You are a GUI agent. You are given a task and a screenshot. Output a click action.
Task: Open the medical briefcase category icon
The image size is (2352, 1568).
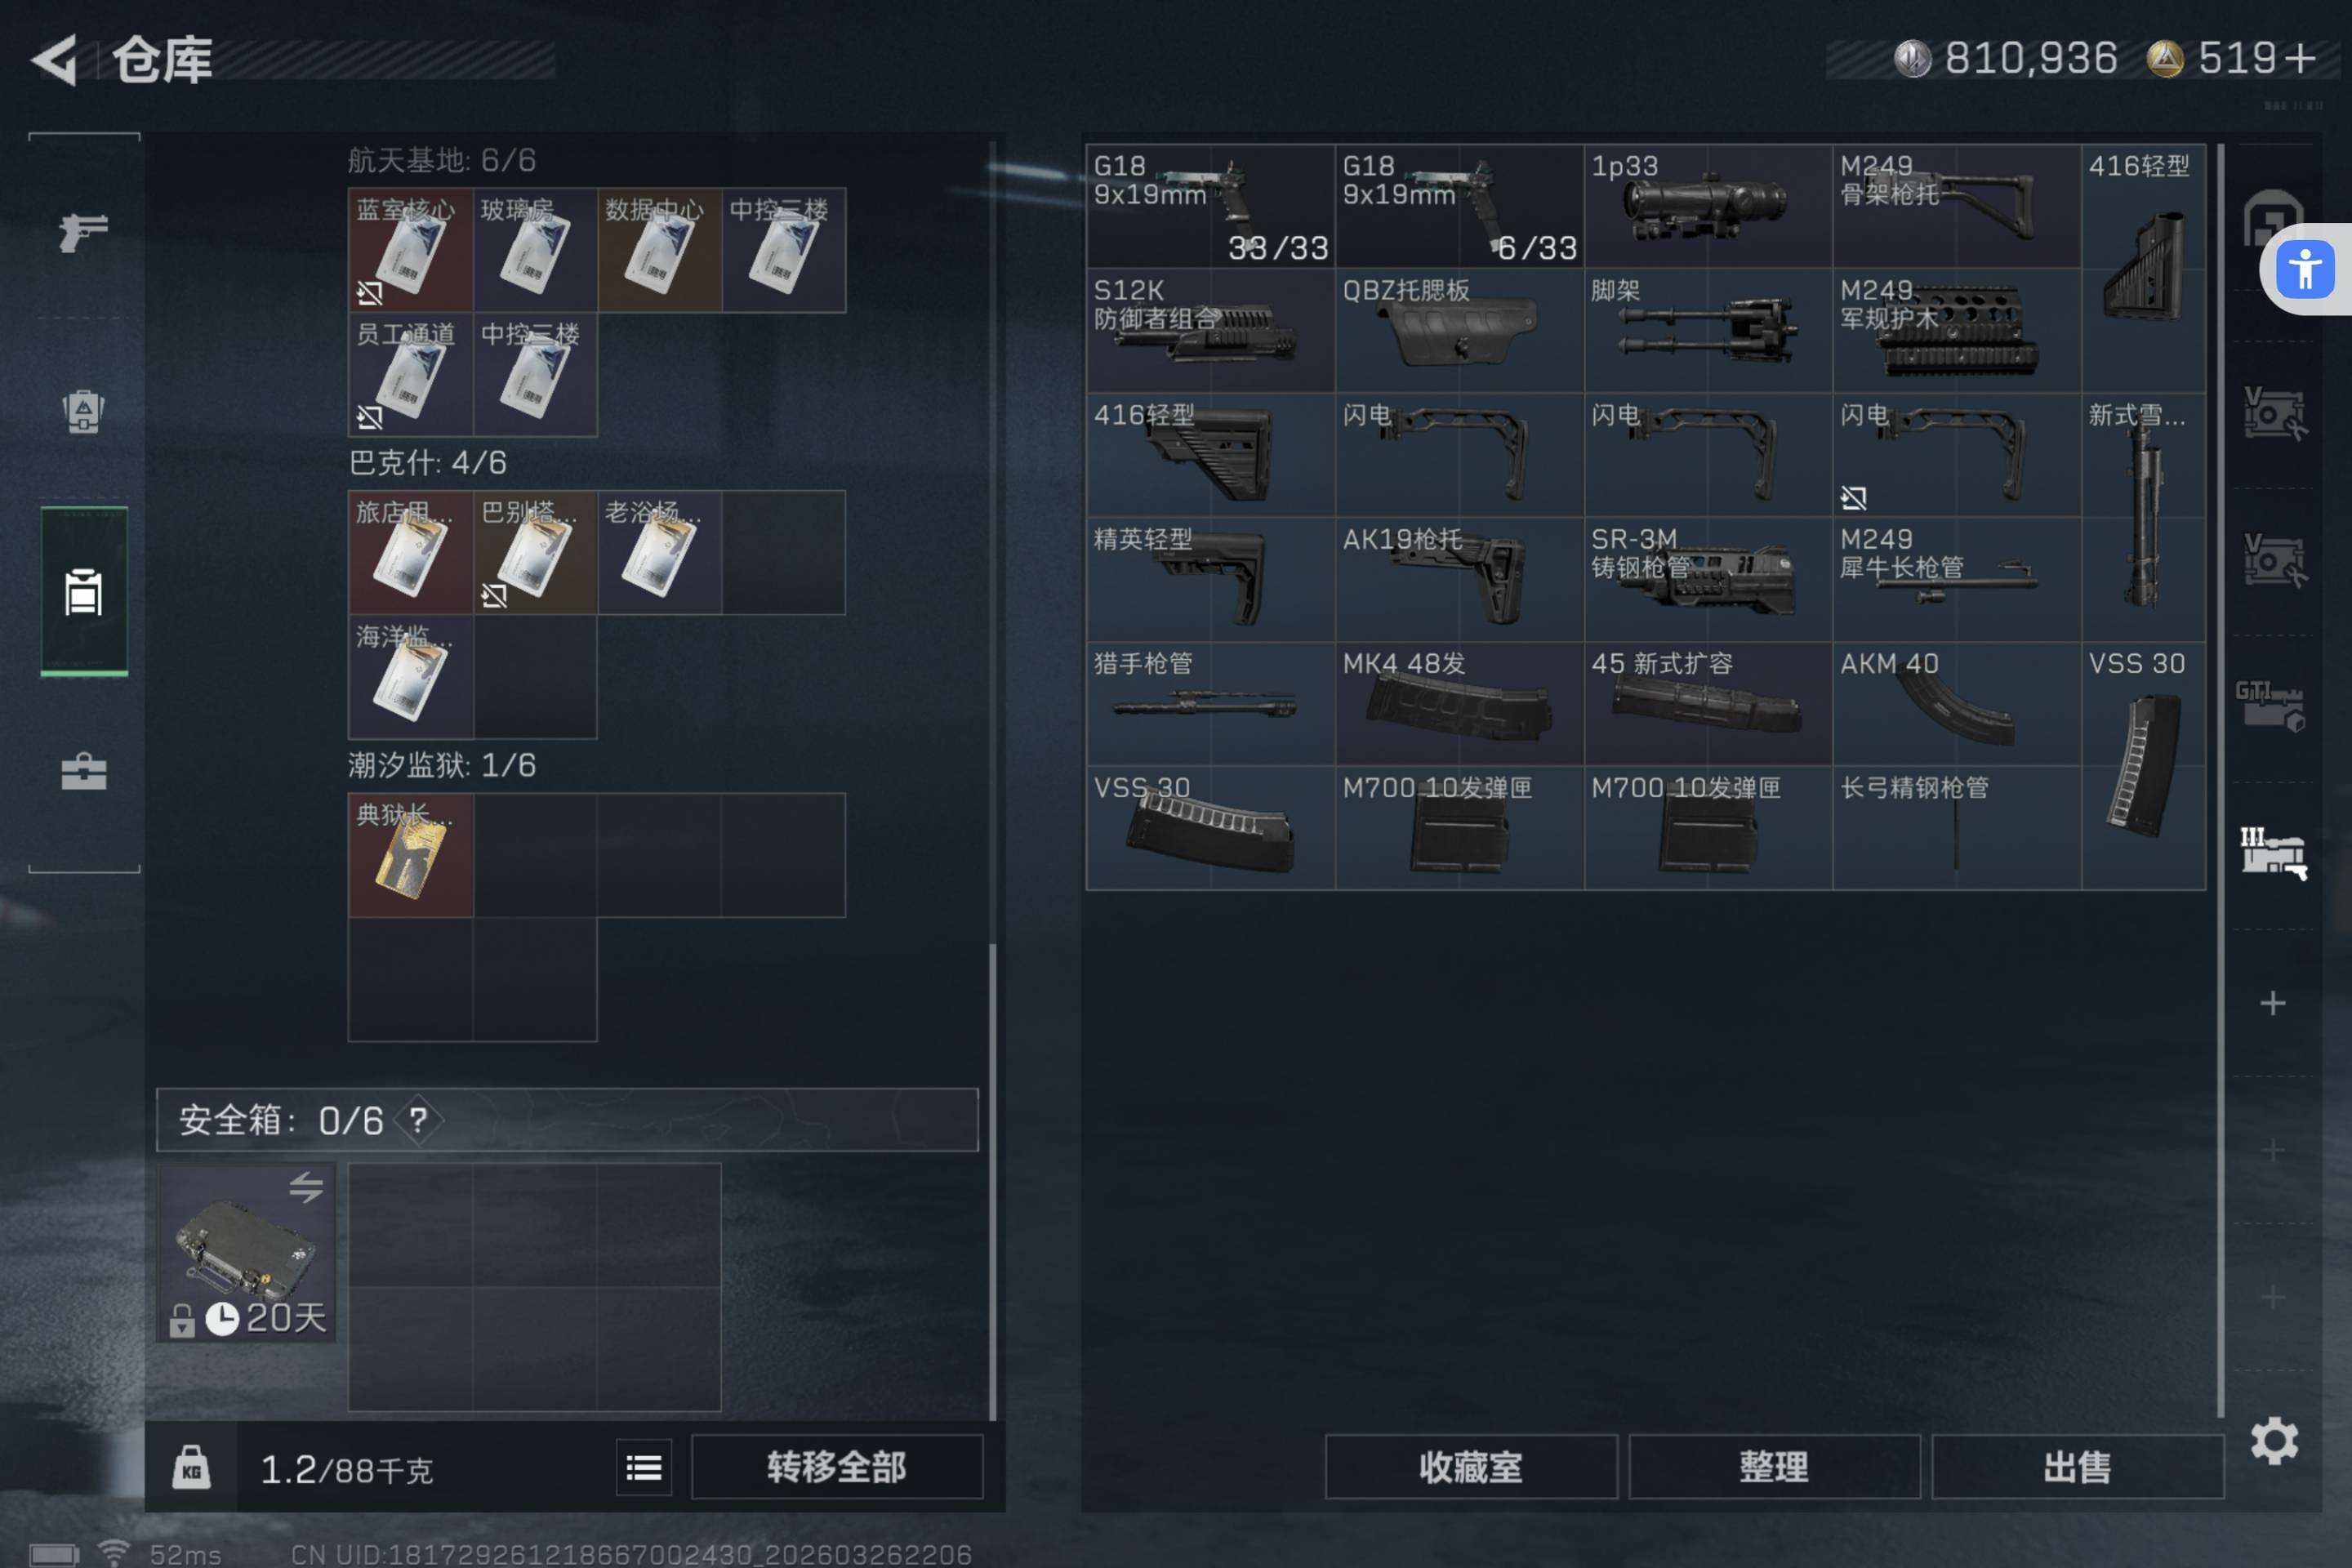point(84,771)
